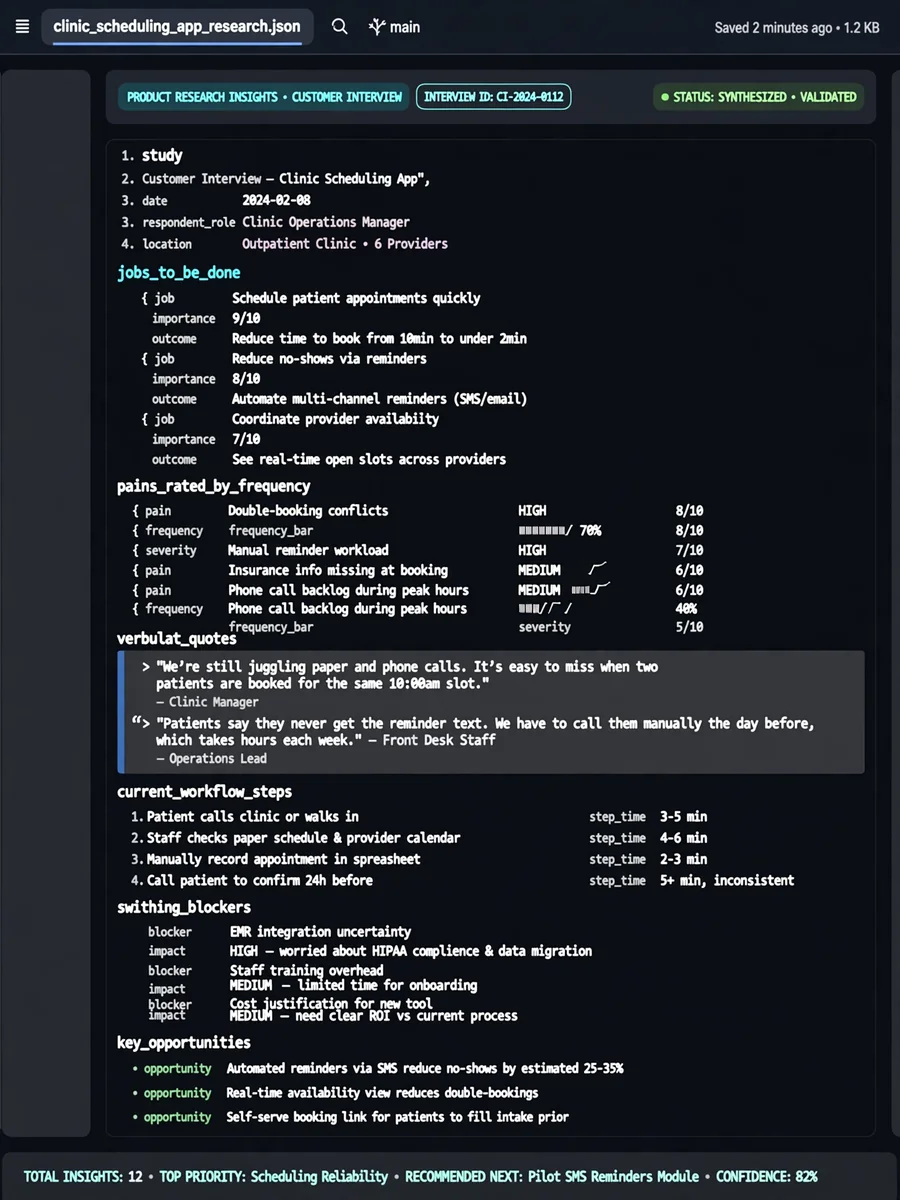This screenshot has height=1200, width=900.
Task: Click the 40% frequency bar
Action: point(546,608)
